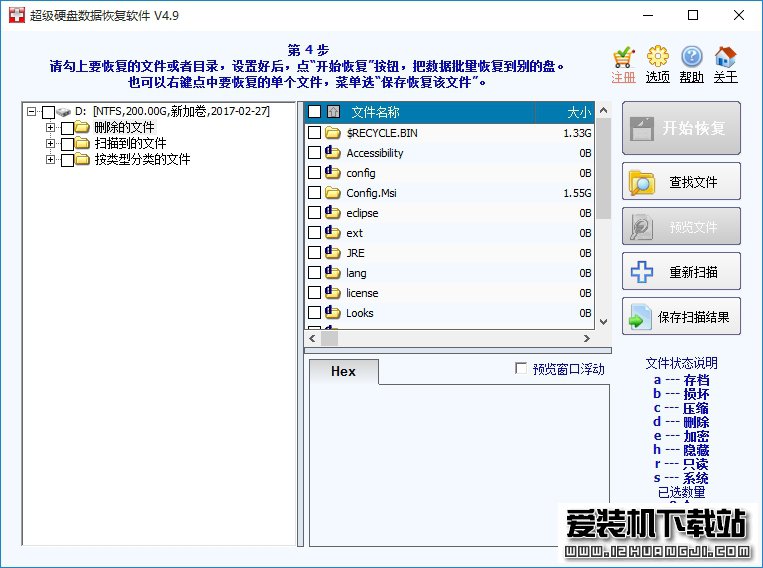Click the 大小 column header
Viewport: 763px width, 568px height.
coord(579,112)
